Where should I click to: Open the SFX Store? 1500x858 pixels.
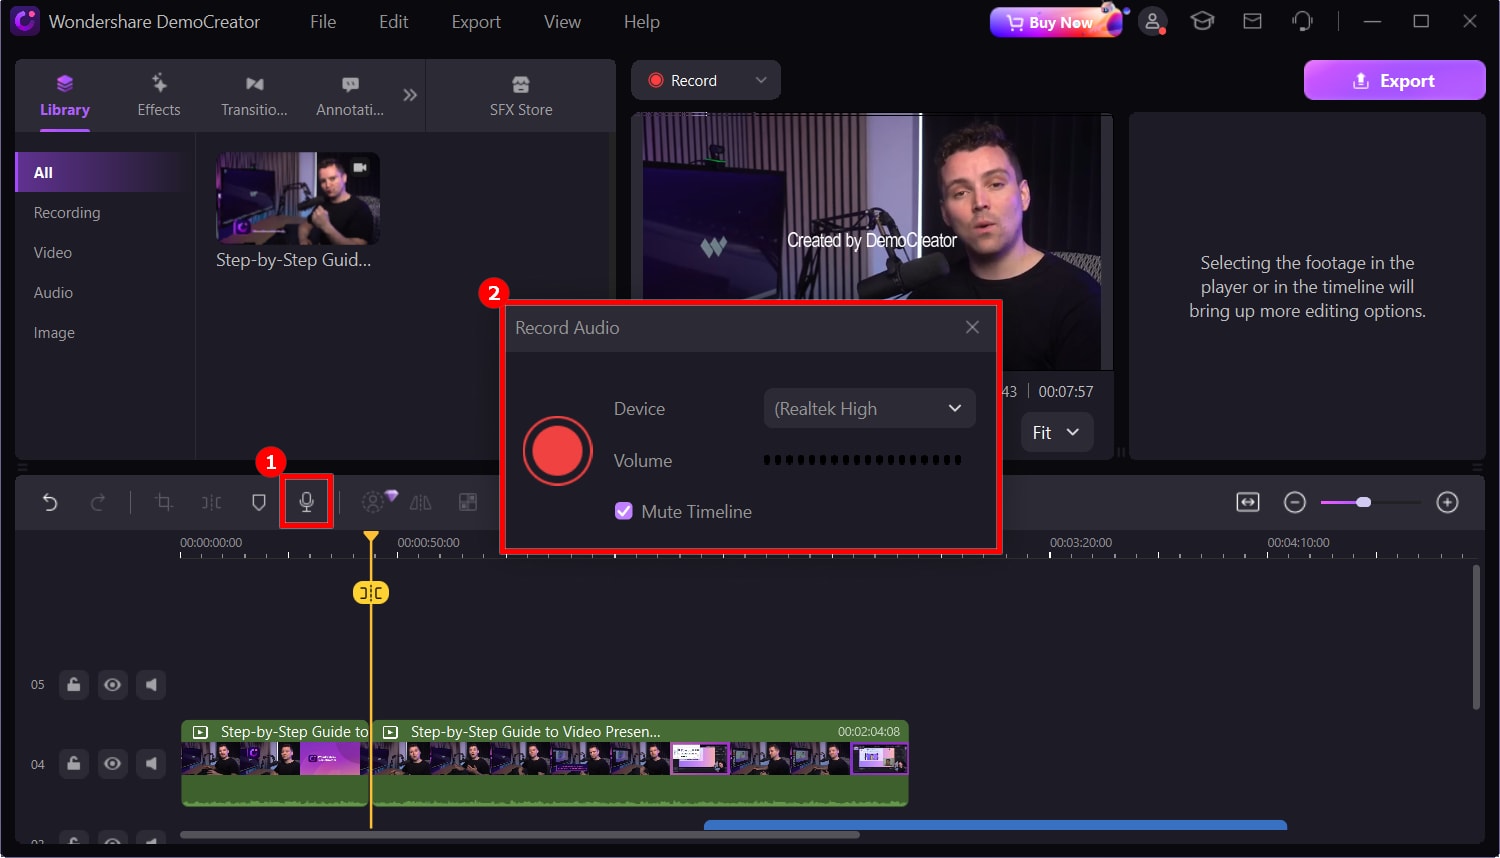click(x=521, y=96)
